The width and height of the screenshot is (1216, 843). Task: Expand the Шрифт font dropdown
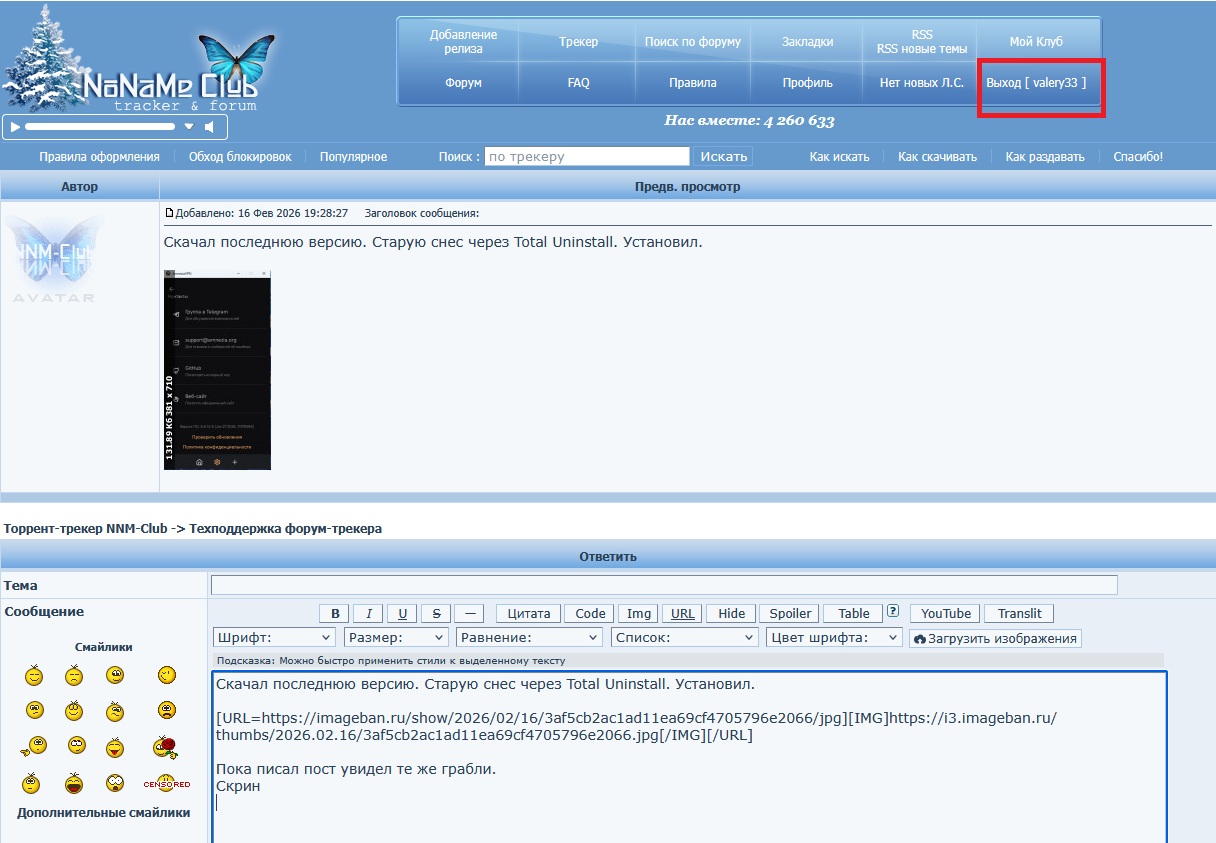(274, 638)
